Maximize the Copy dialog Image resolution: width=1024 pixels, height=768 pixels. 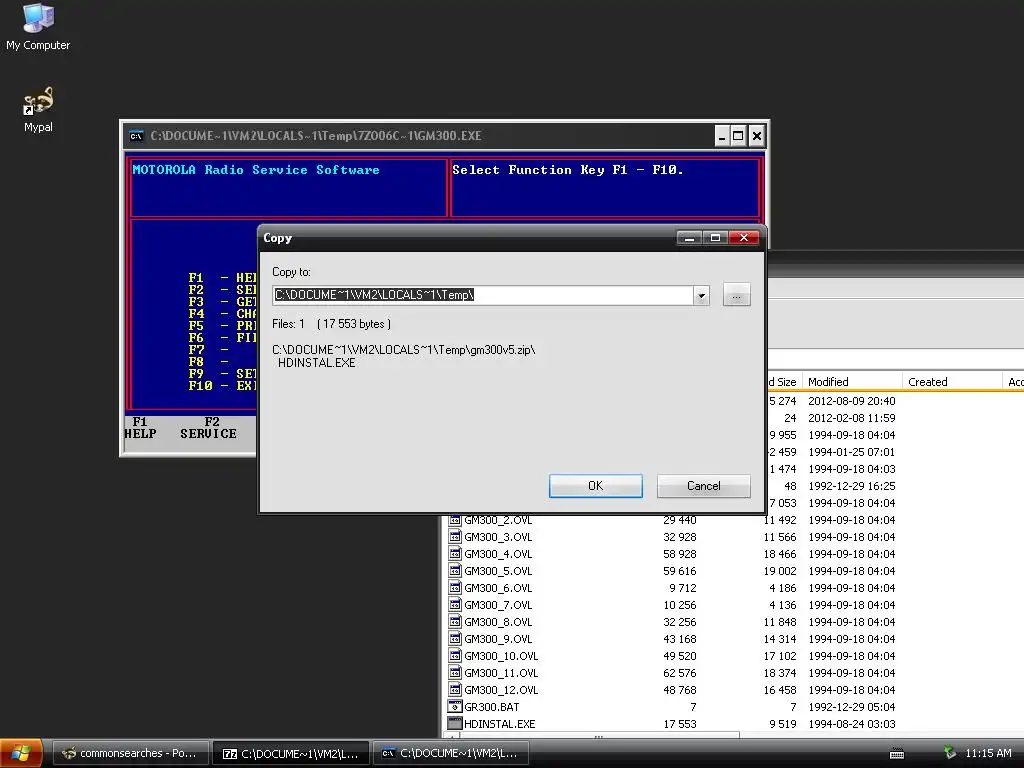click(x=715, y=238)
